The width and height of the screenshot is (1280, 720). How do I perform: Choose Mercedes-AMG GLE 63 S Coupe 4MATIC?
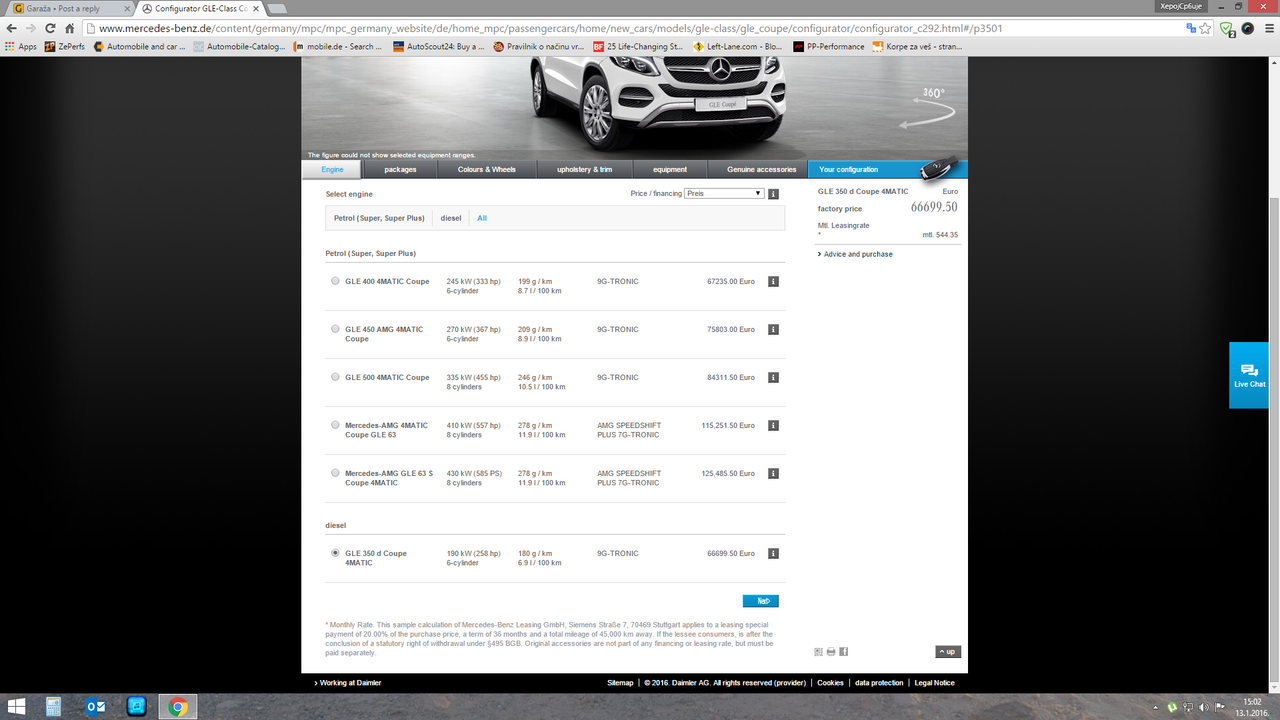click(335, 473)
